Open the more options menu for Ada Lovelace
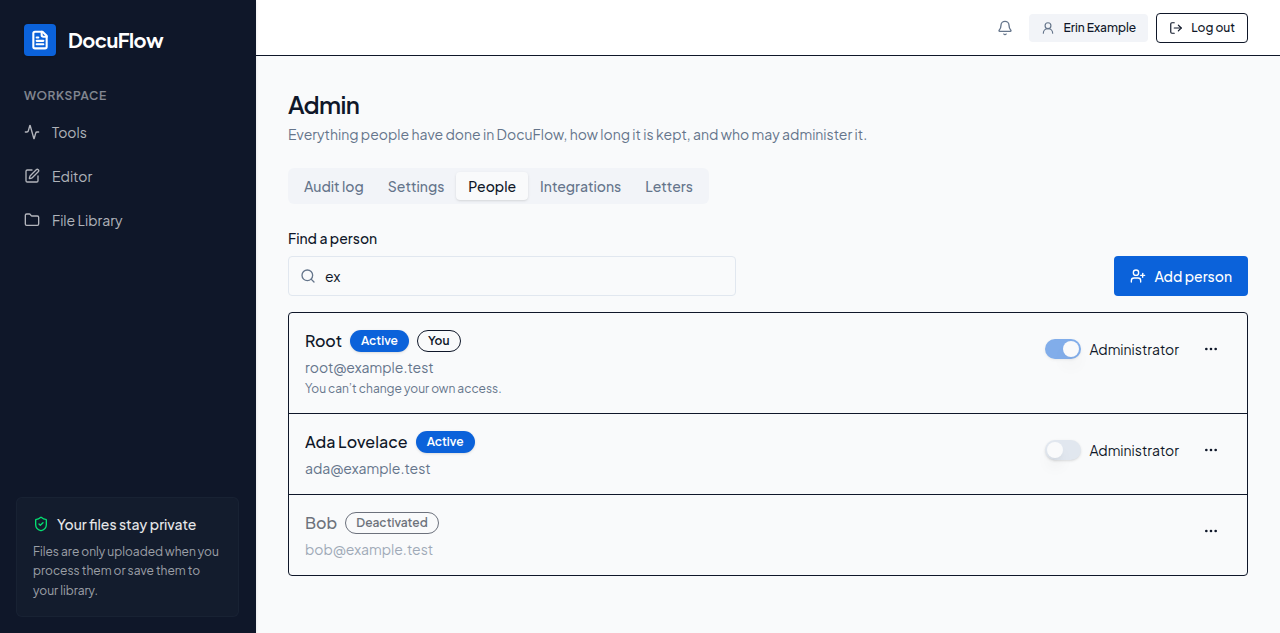 [1211, 450]
